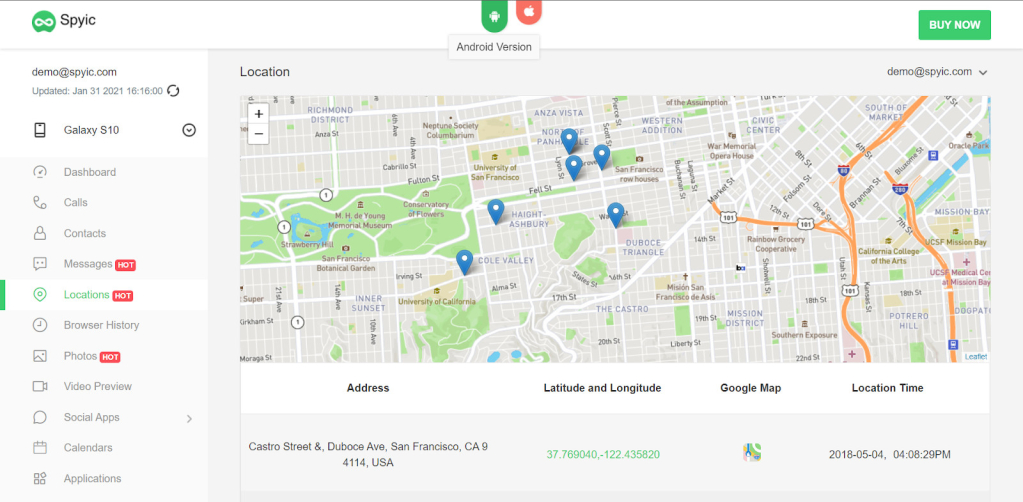Click the Video Preview camera icon
Screen dimensions: 1023x502
[x=40, y=386]
